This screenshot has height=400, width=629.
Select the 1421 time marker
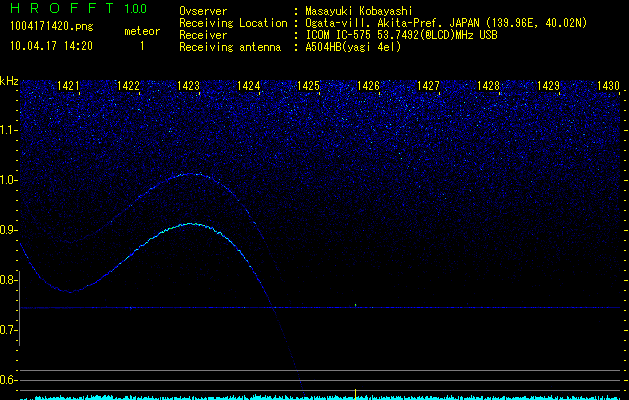(69, 87)
